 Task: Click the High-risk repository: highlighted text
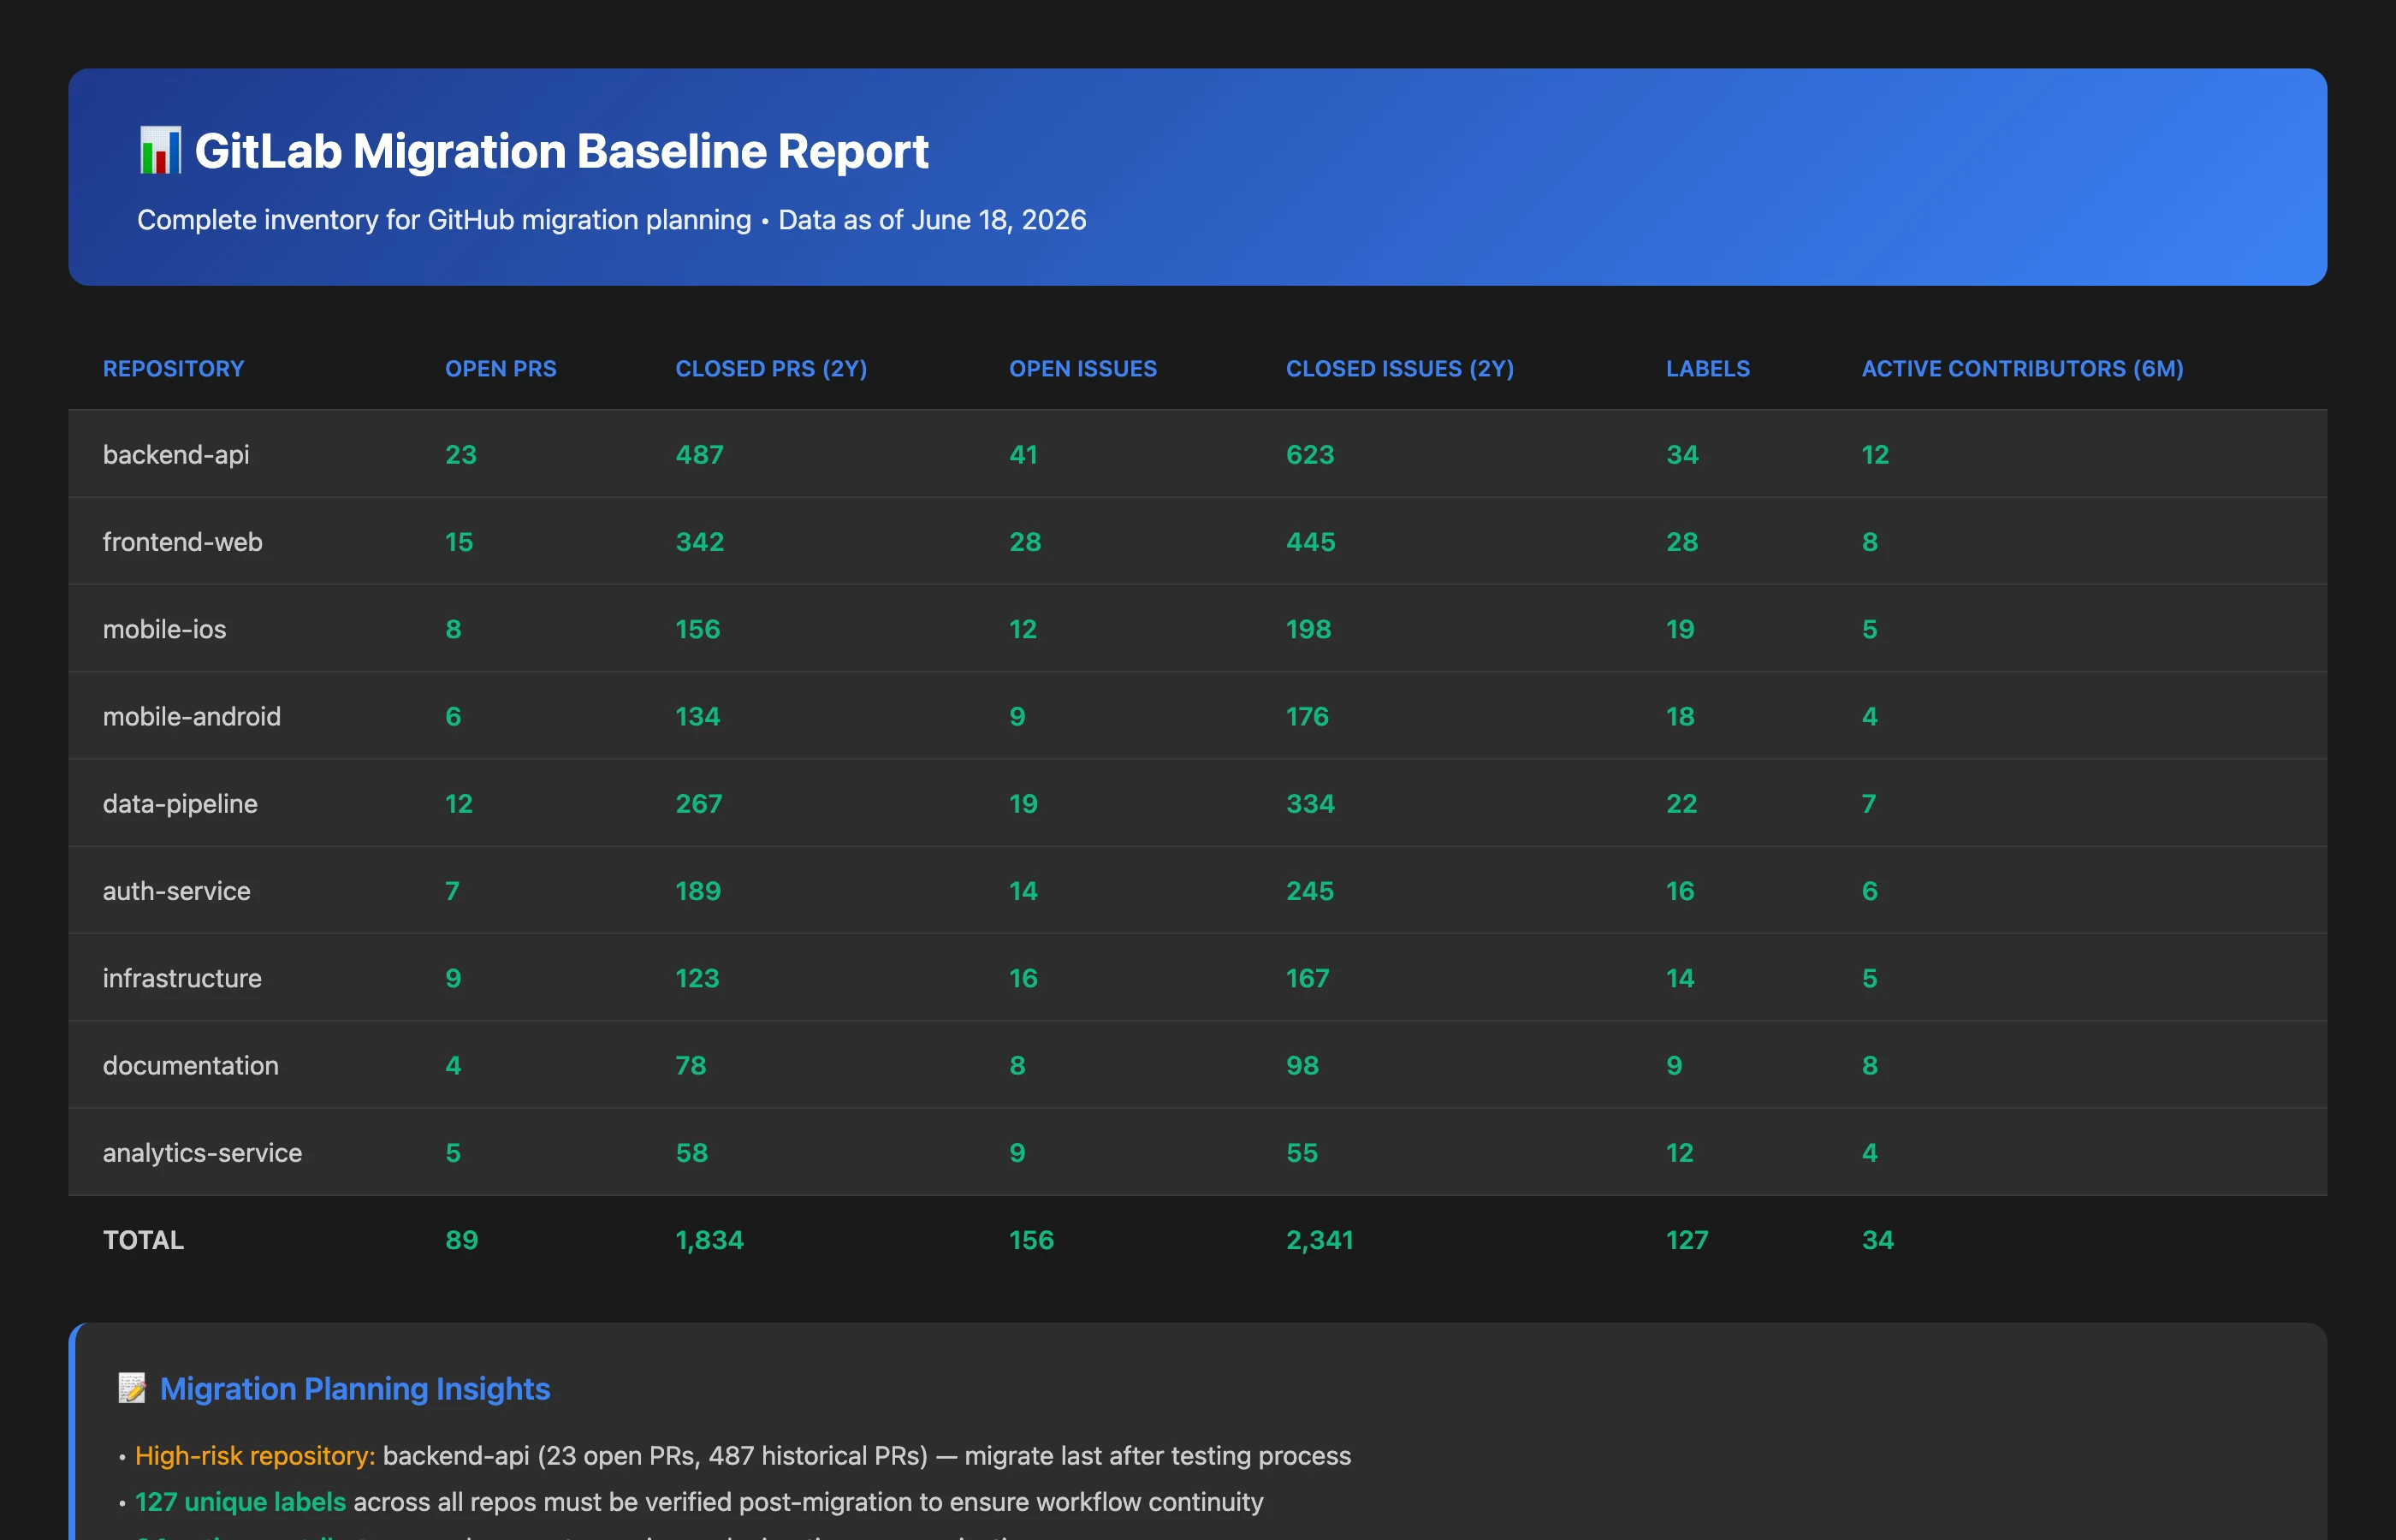pos(255,1456)
